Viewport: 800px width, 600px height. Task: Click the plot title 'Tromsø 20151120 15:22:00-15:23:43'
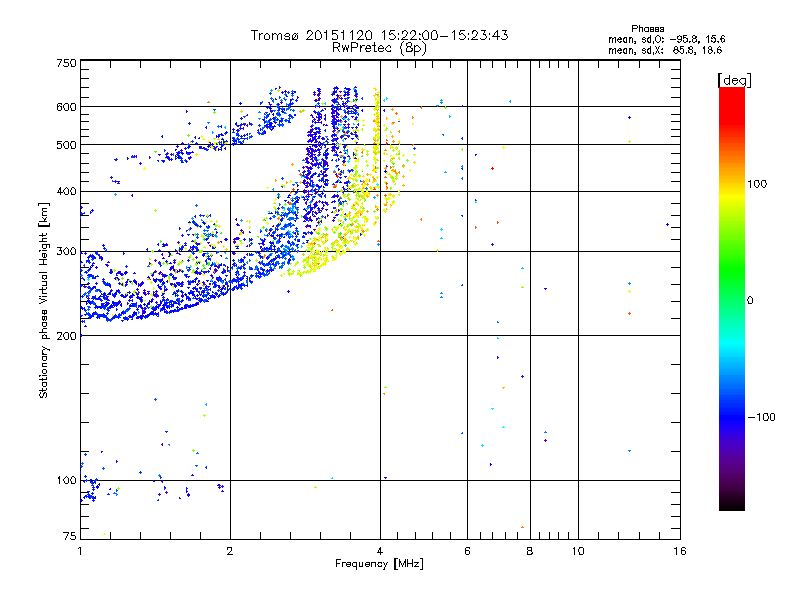click(379, 35)
